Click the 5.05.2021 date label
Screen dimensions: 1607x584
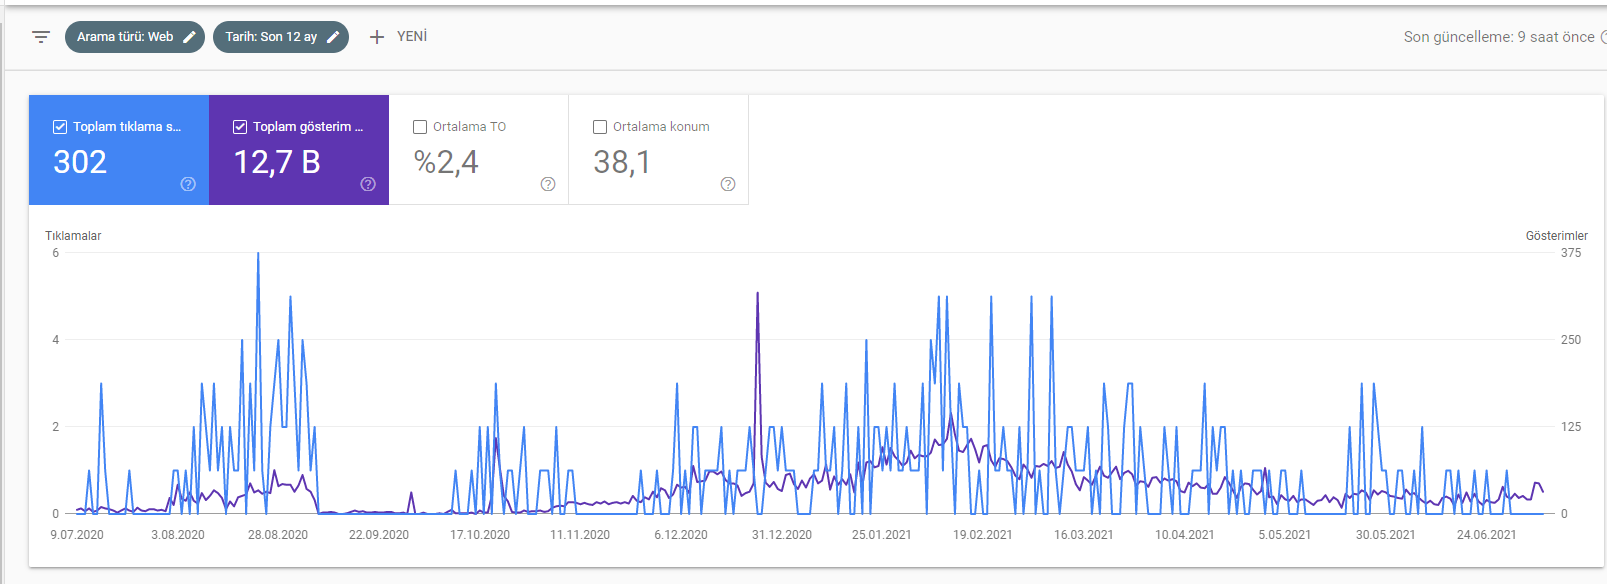(1285, 535)
